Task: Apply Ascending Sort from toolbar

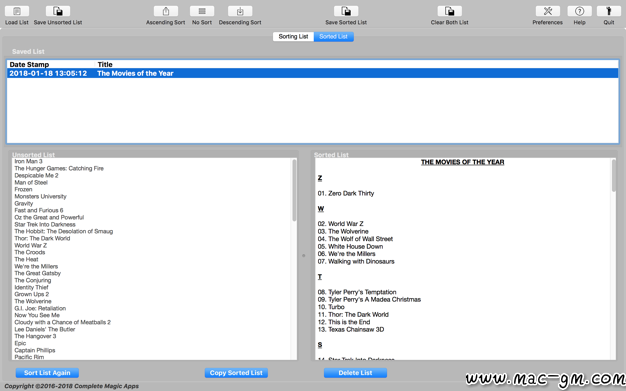Action: click(x=166, y=11)
